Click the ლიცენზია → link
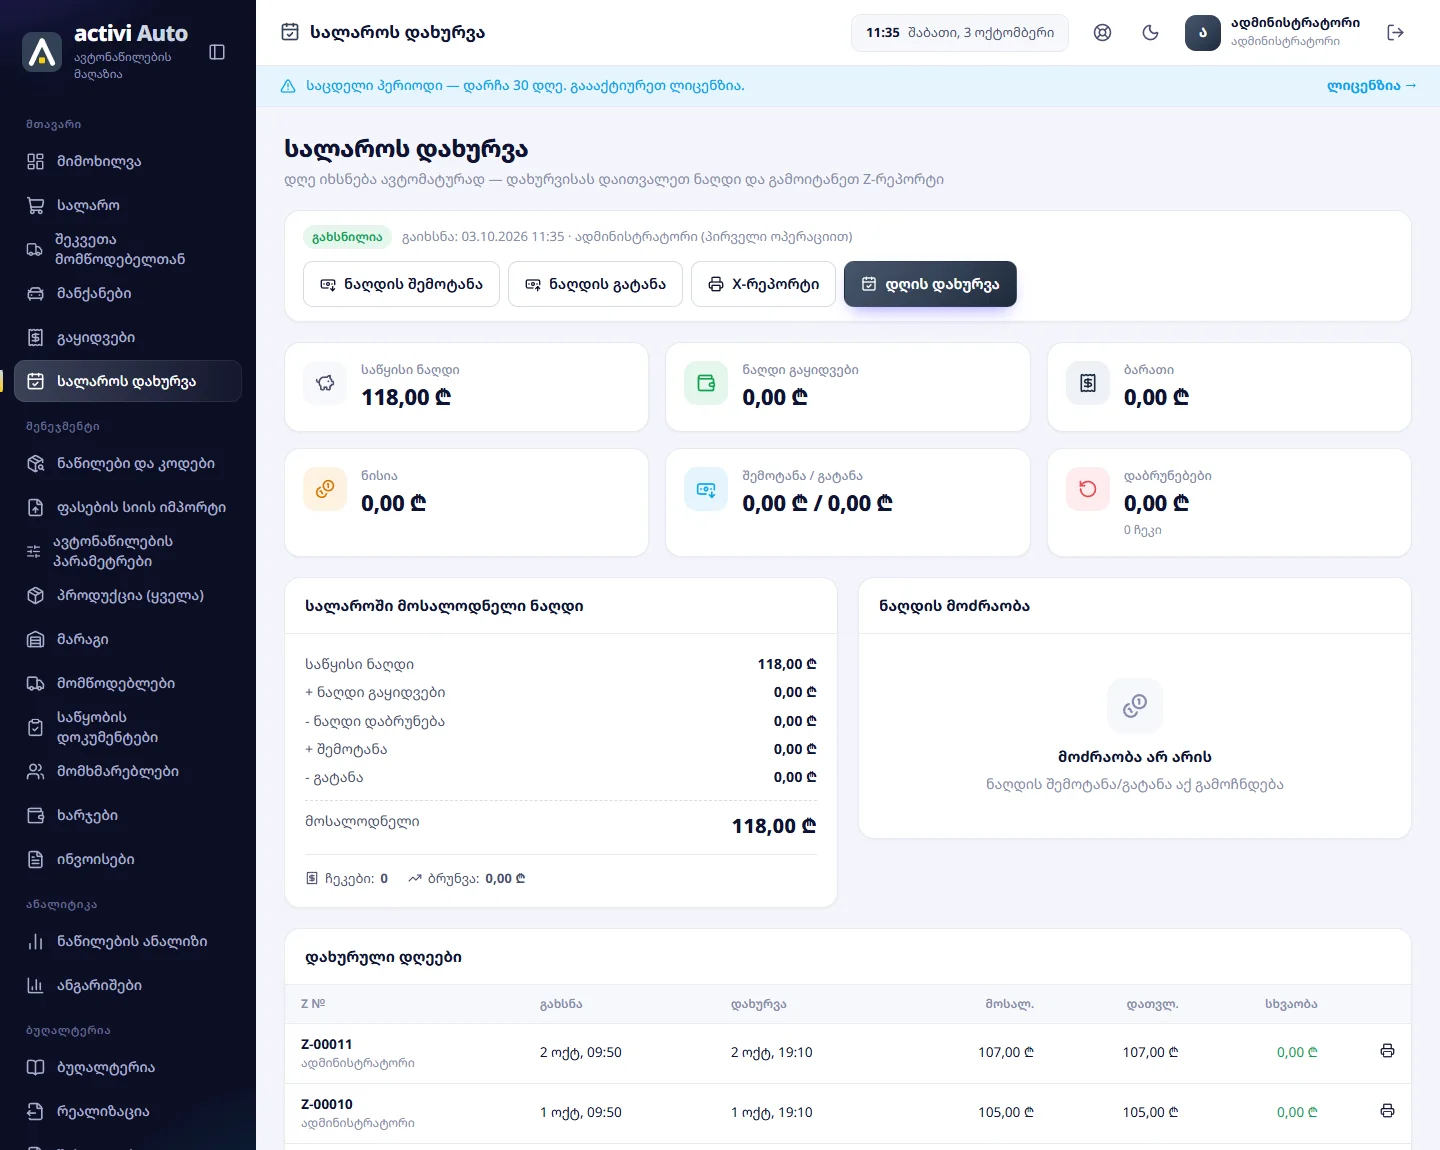The width and height of the screenshot is (1440, 1150). click(1371, 86)
